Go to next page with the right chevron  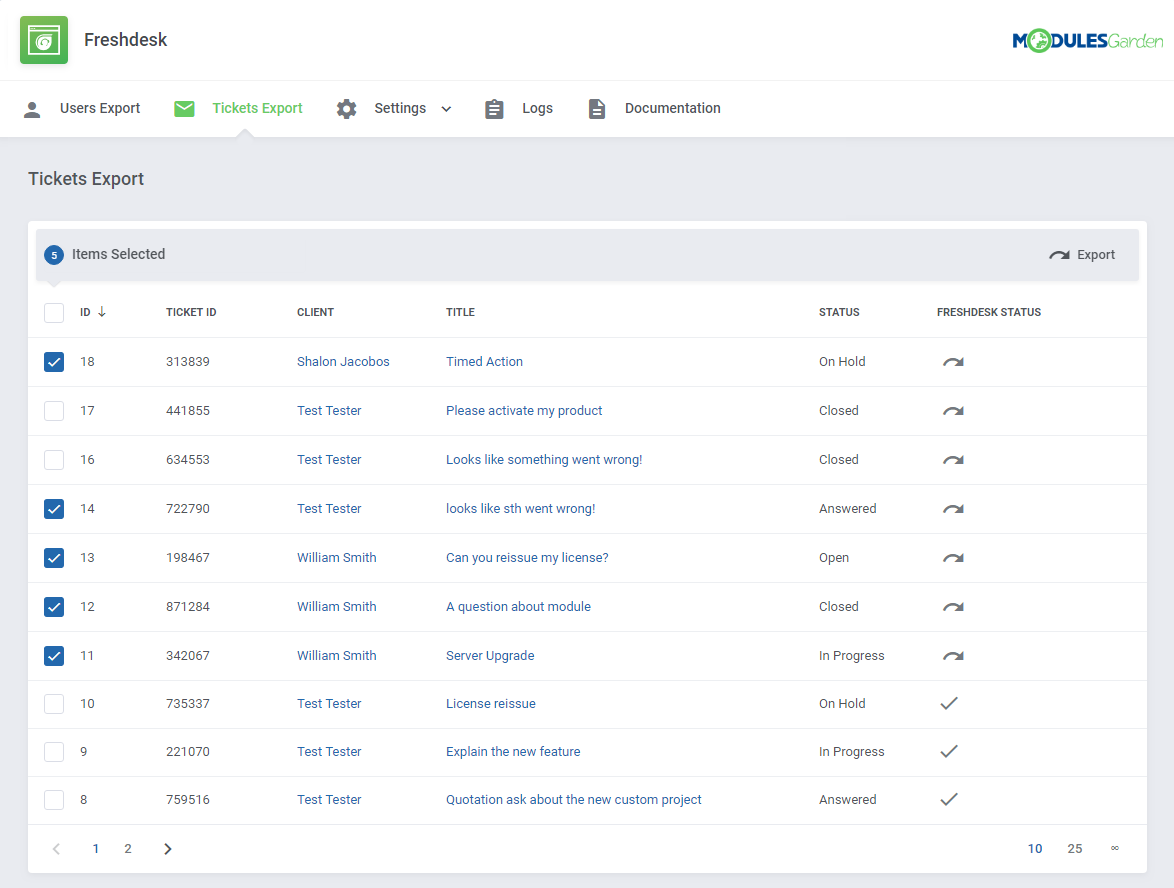167,848
